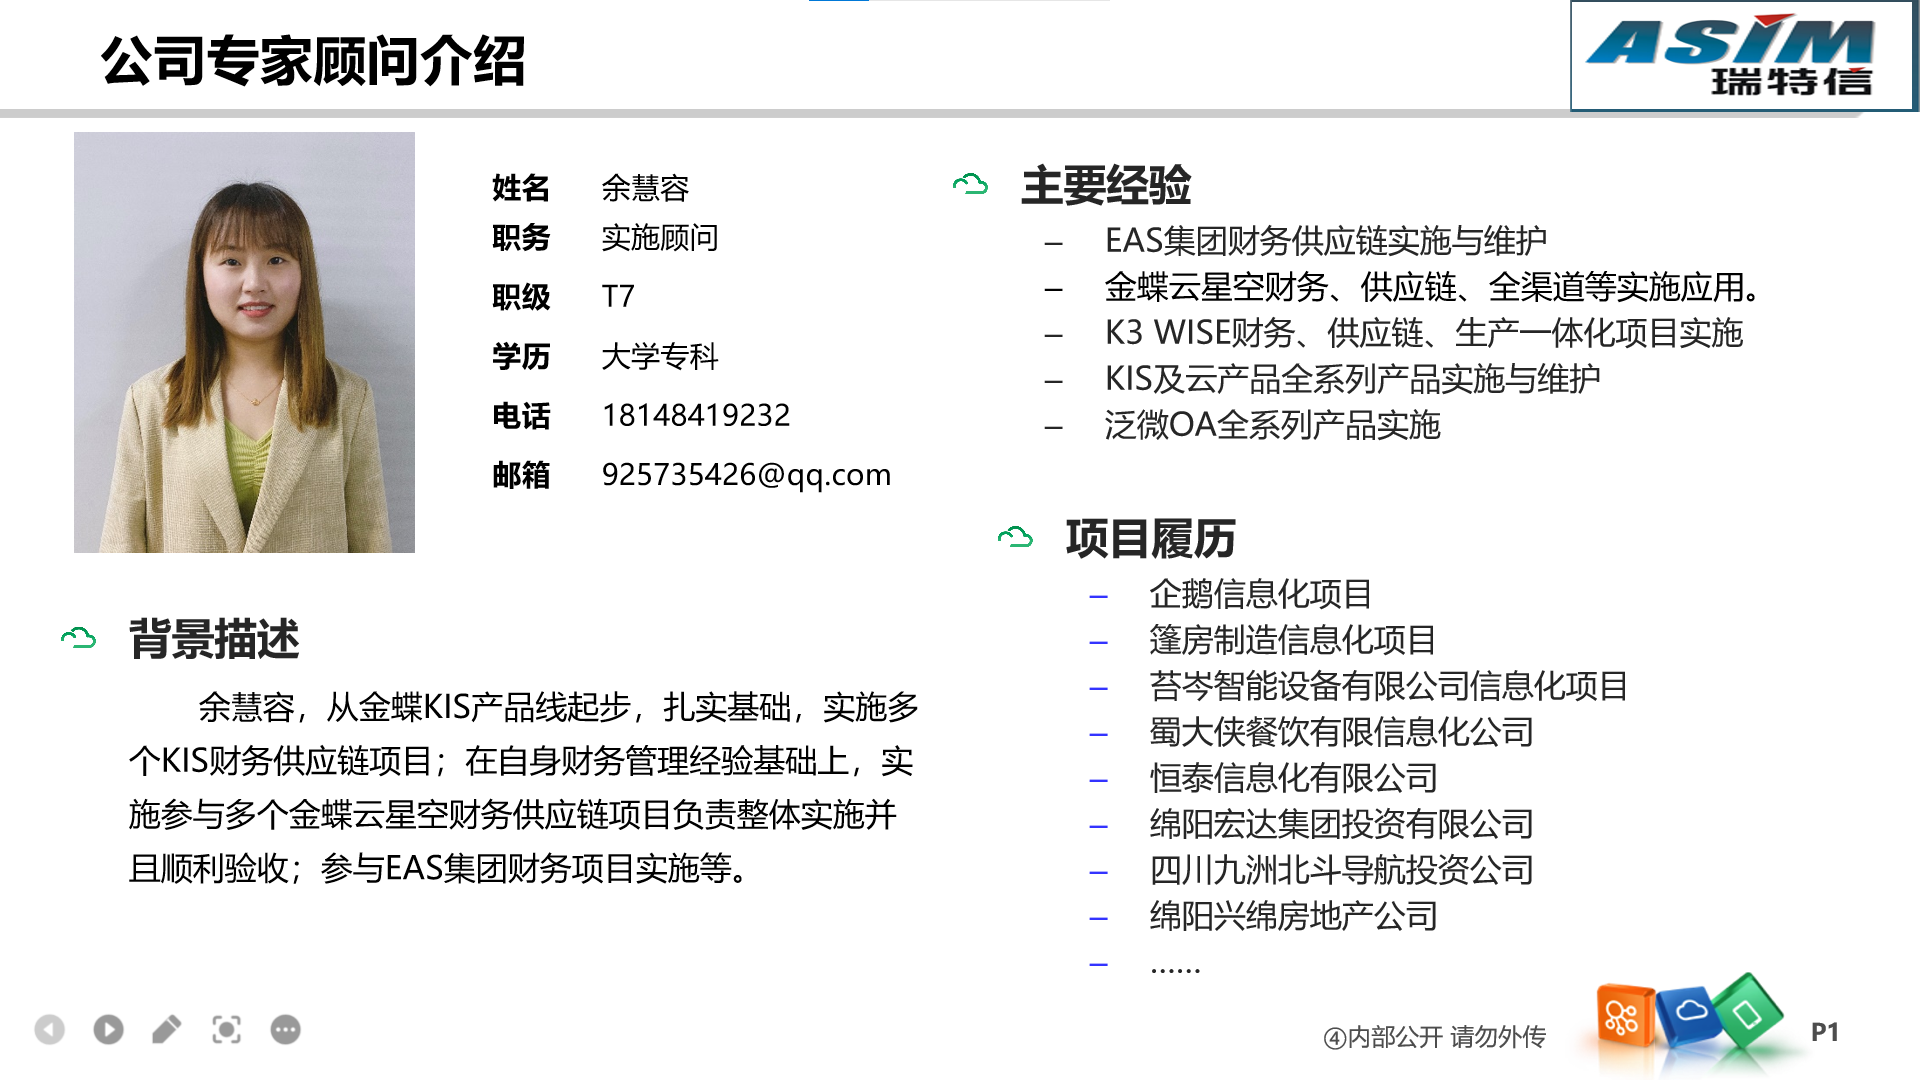The height and width of the screenshot is (1080, 1920).
Task: Click the 项目履历 section heading
Action: point(1151,539)
